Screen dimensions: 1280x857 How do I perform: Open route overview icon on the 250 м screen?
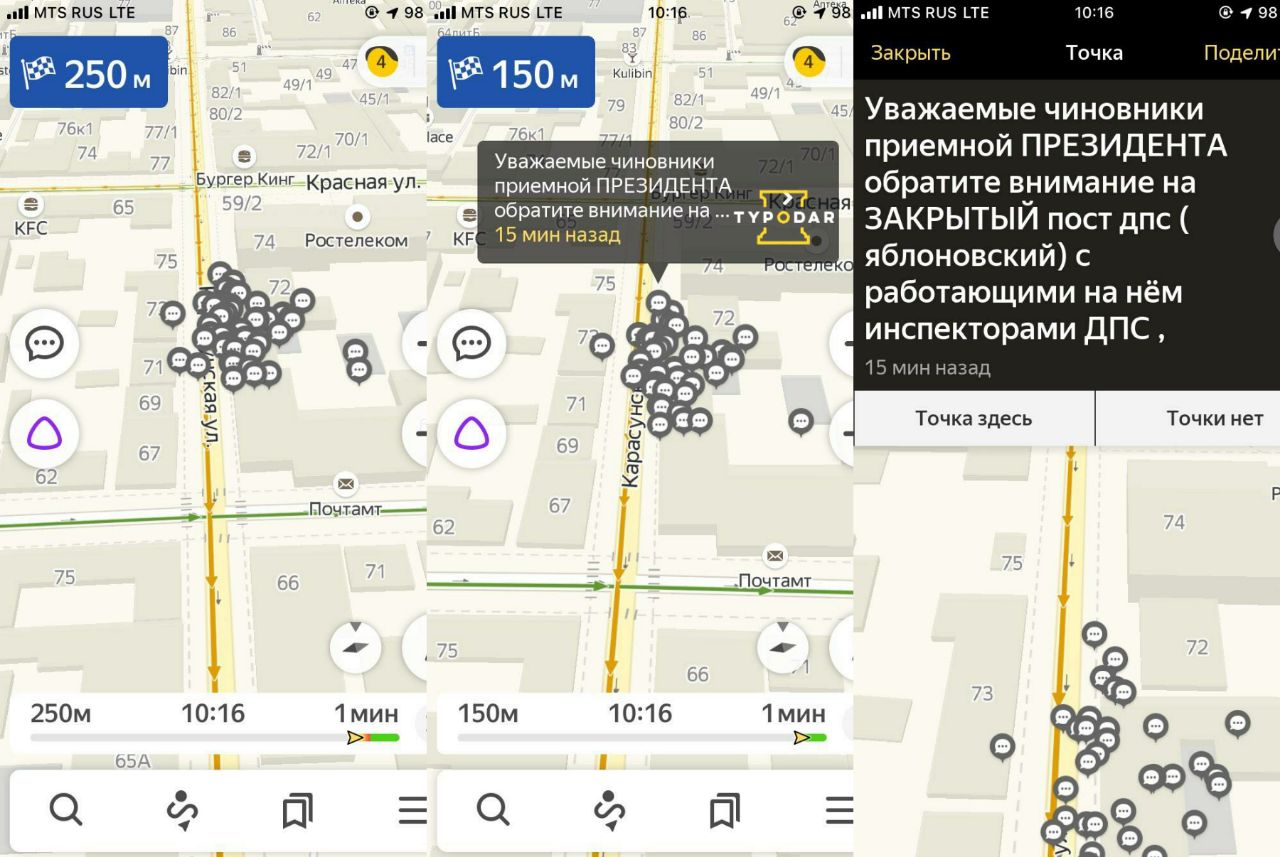(x=182, y=809)
